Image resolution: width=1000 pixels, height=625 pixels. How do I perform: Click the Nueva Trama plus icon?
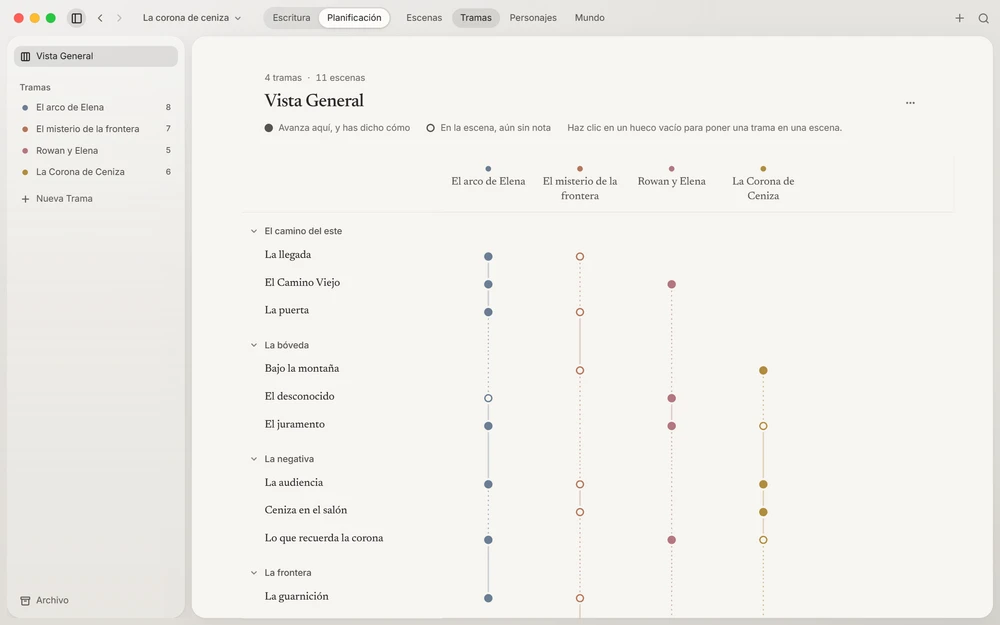[x=26, y=199]
